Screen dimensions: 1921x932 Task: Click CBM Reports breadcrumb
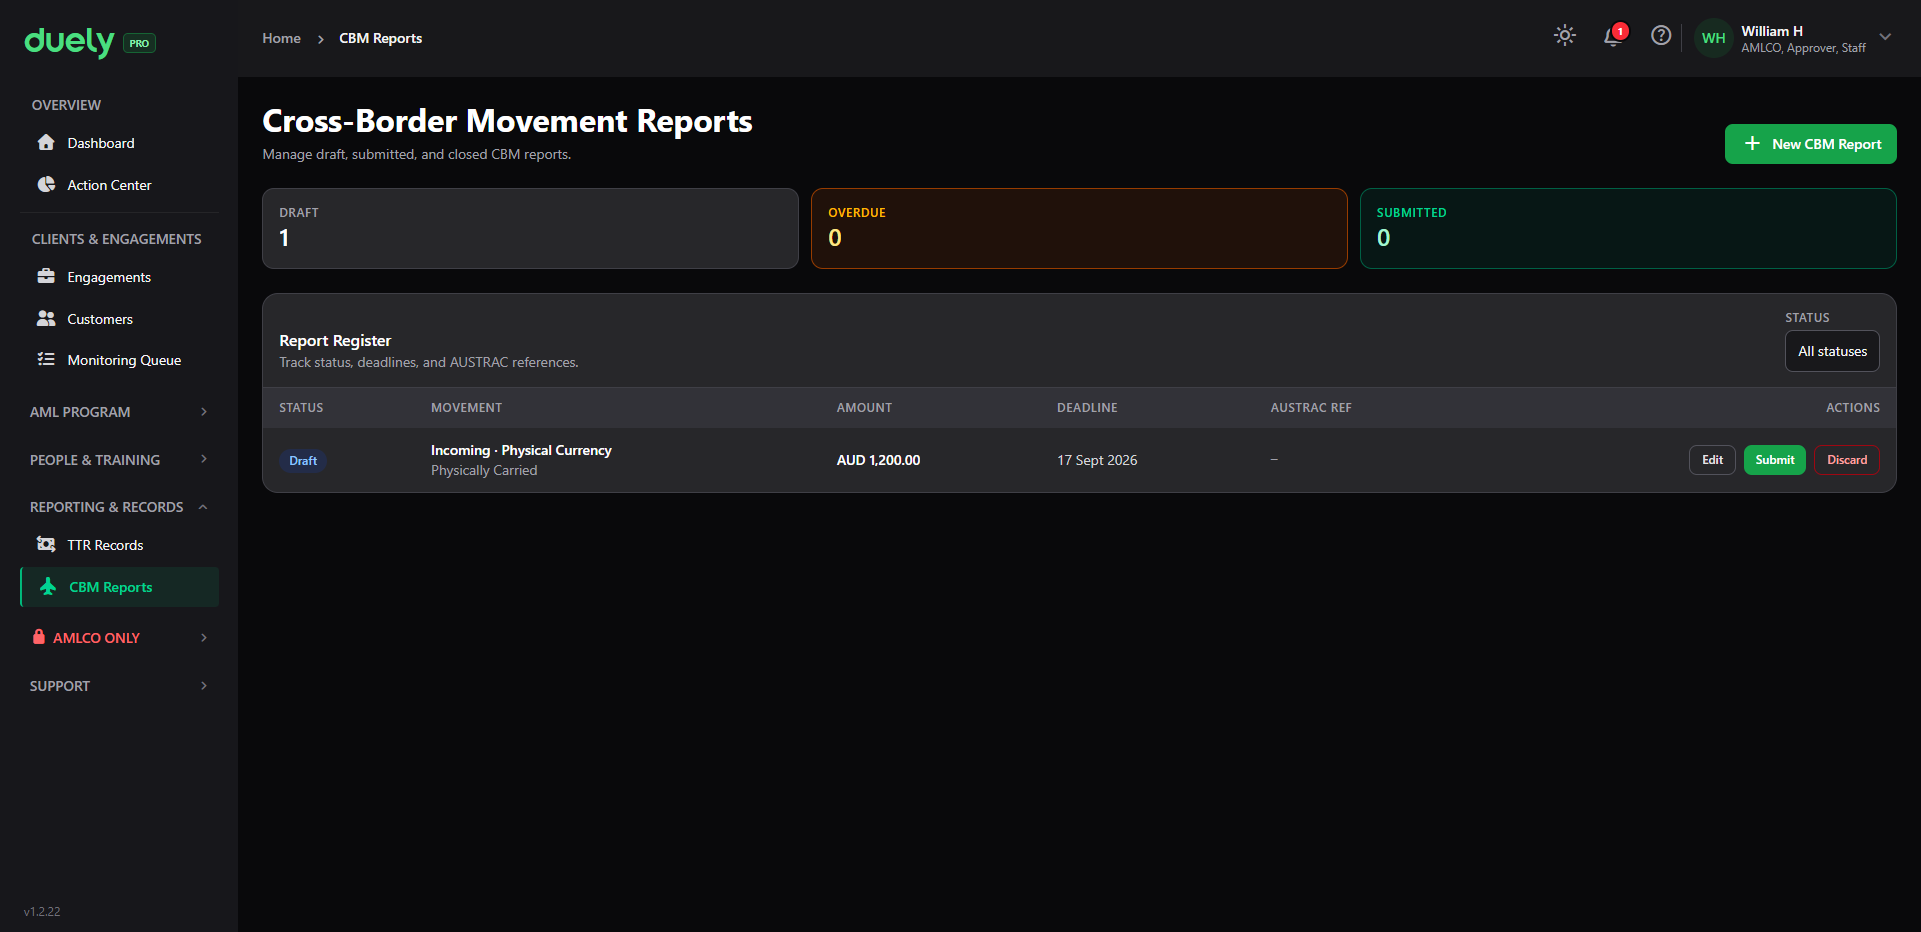point(380,38)
